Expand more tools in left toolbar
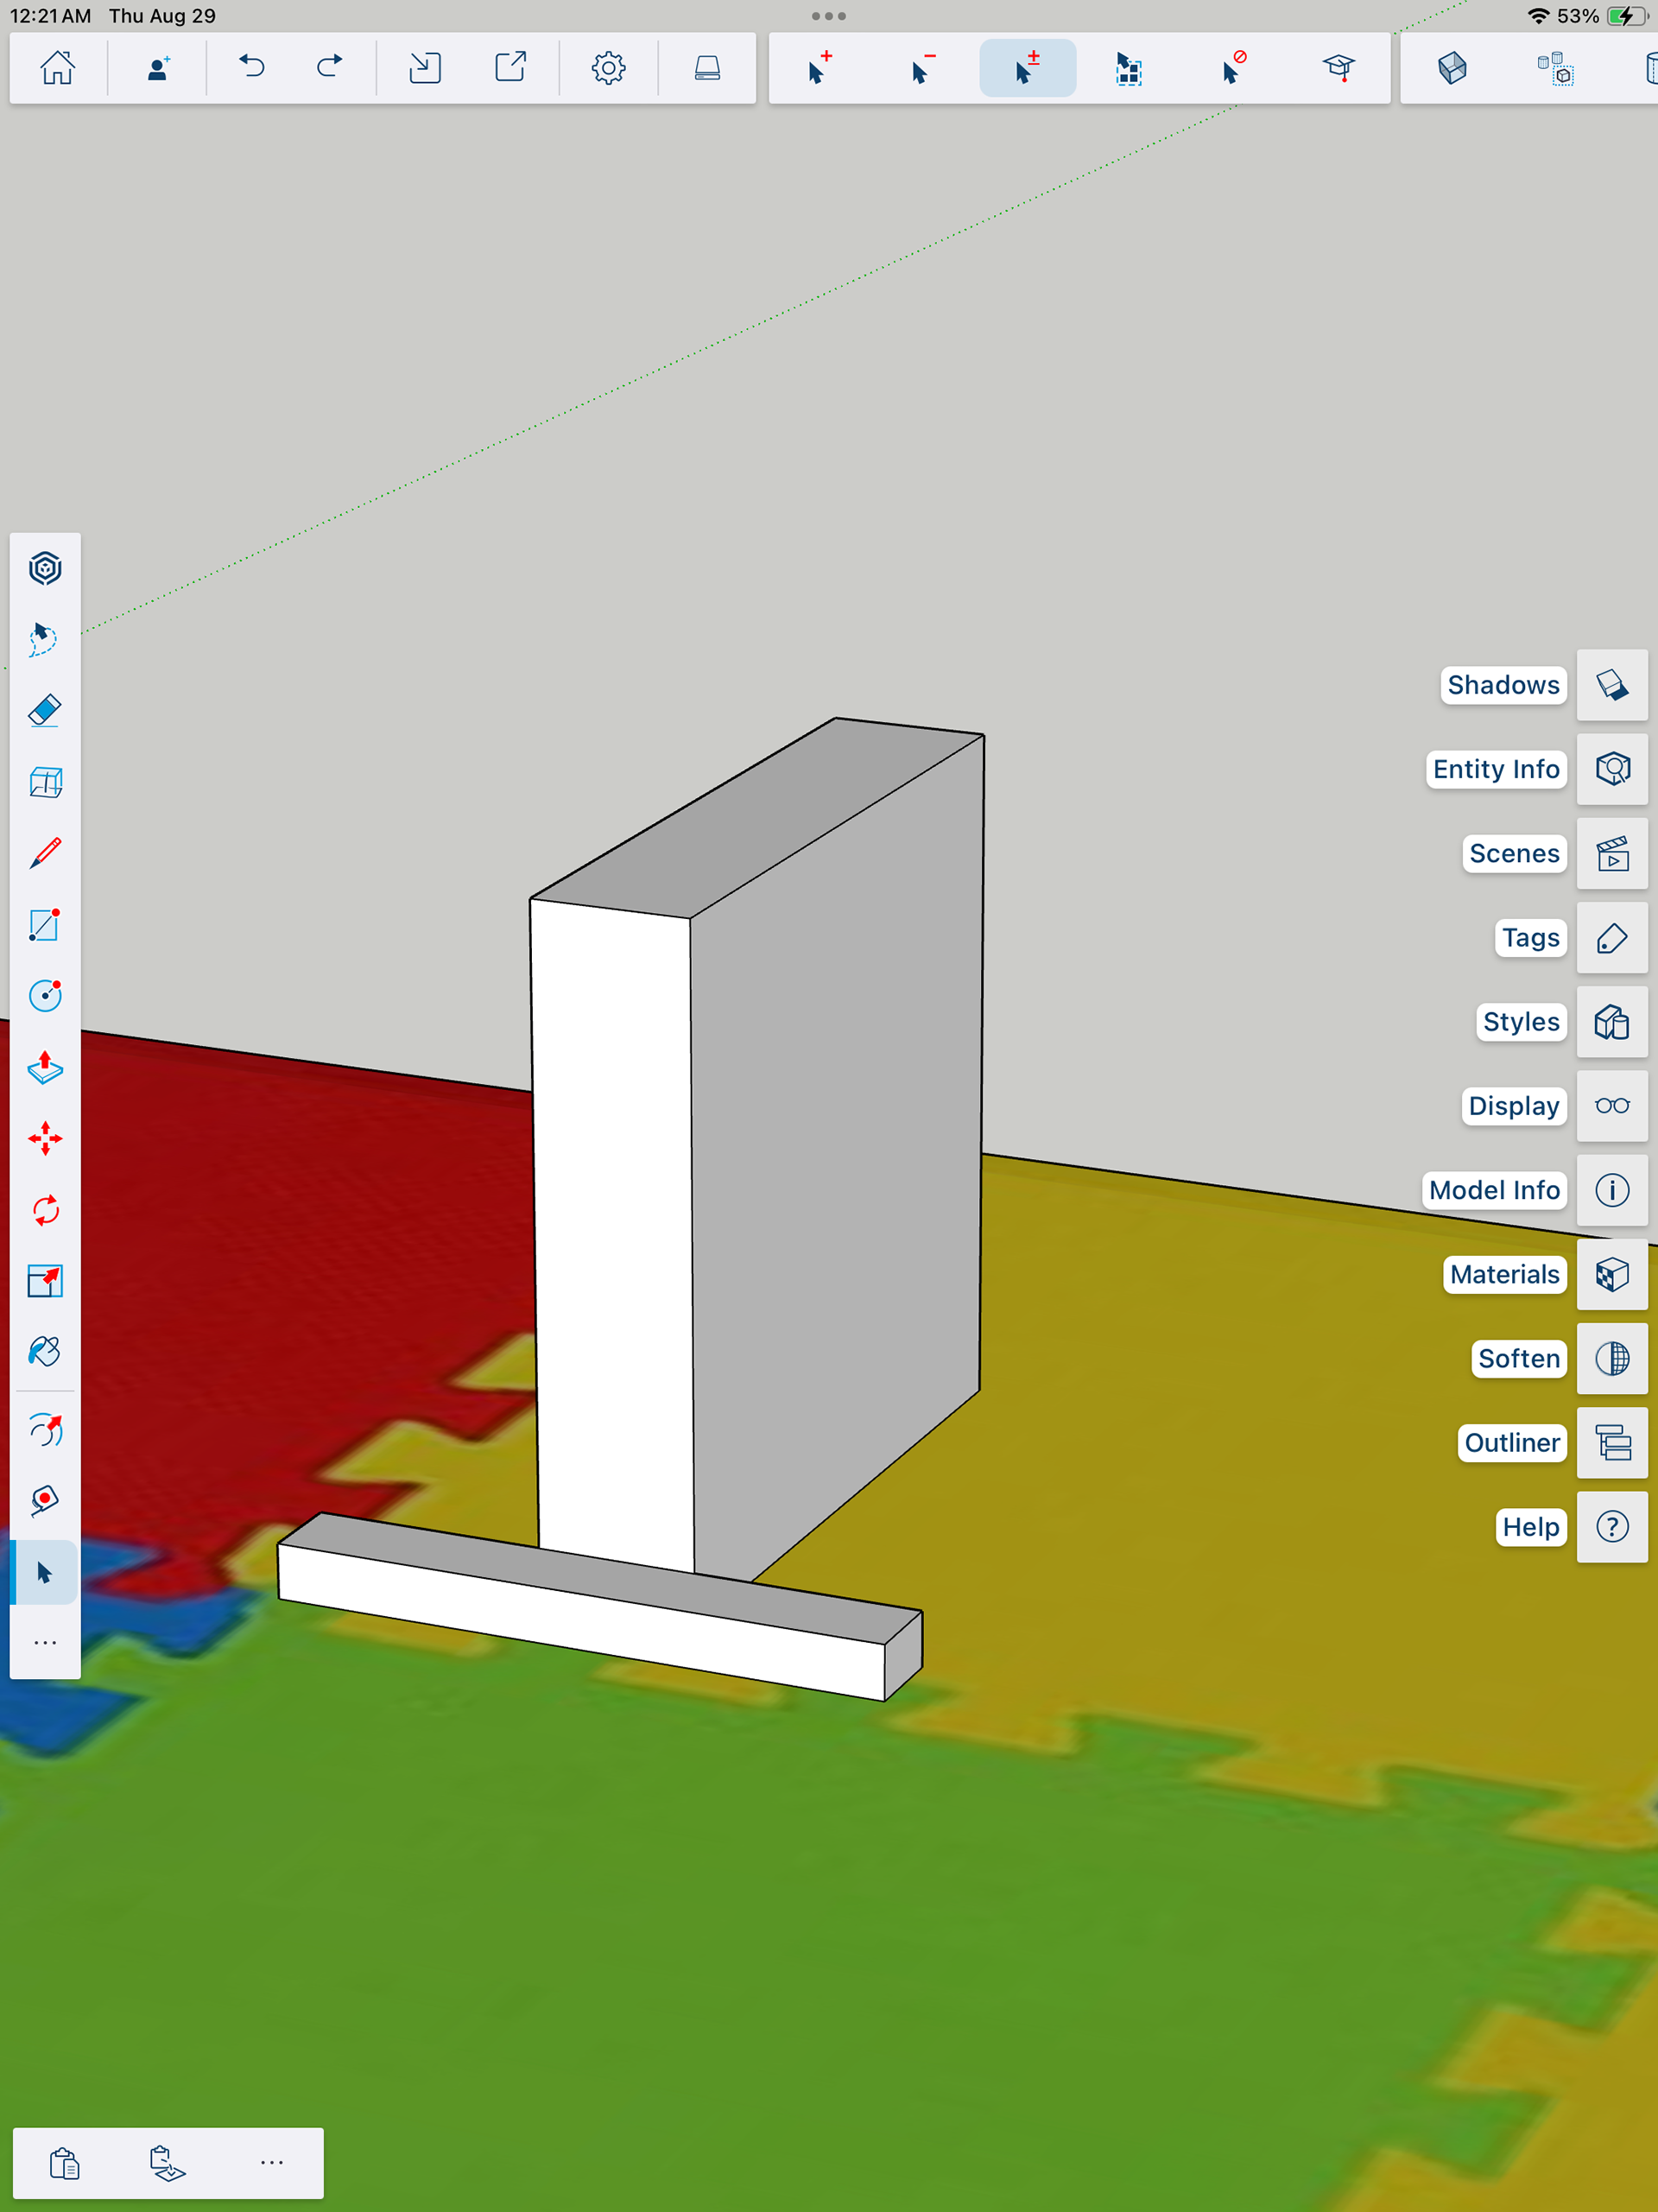The height and width of the screenshot is (2212, 1658). (x=45, y=1643)
